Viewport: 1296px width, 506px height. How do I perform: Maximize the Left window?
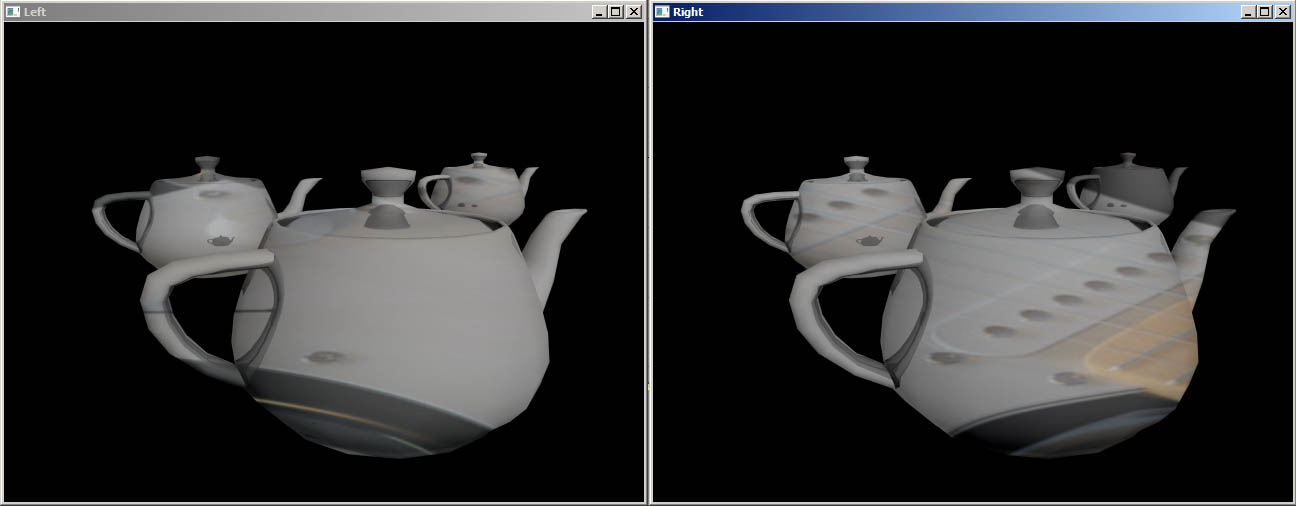615,12
